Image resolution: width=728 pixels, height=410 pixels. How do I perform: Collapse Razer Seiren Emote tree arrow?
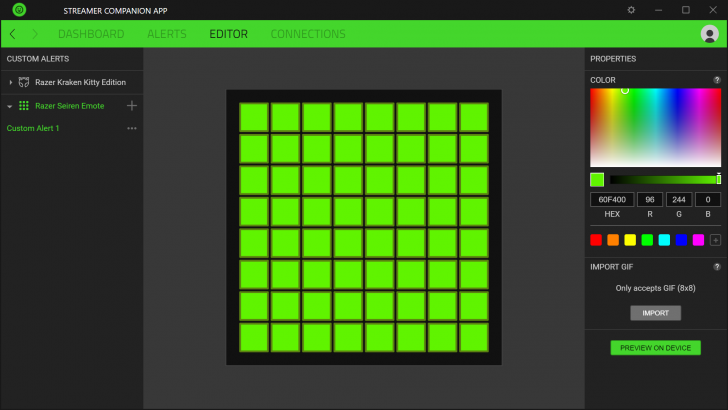point(10,106)
